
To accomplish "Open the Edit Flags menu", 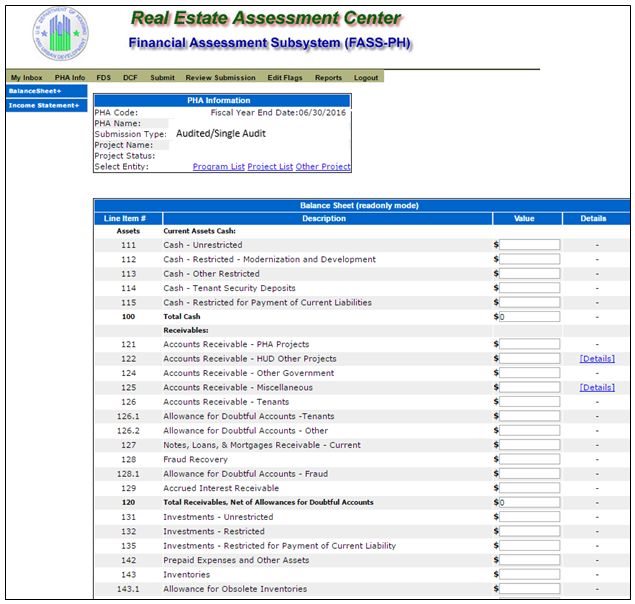I will coord(286,77).
